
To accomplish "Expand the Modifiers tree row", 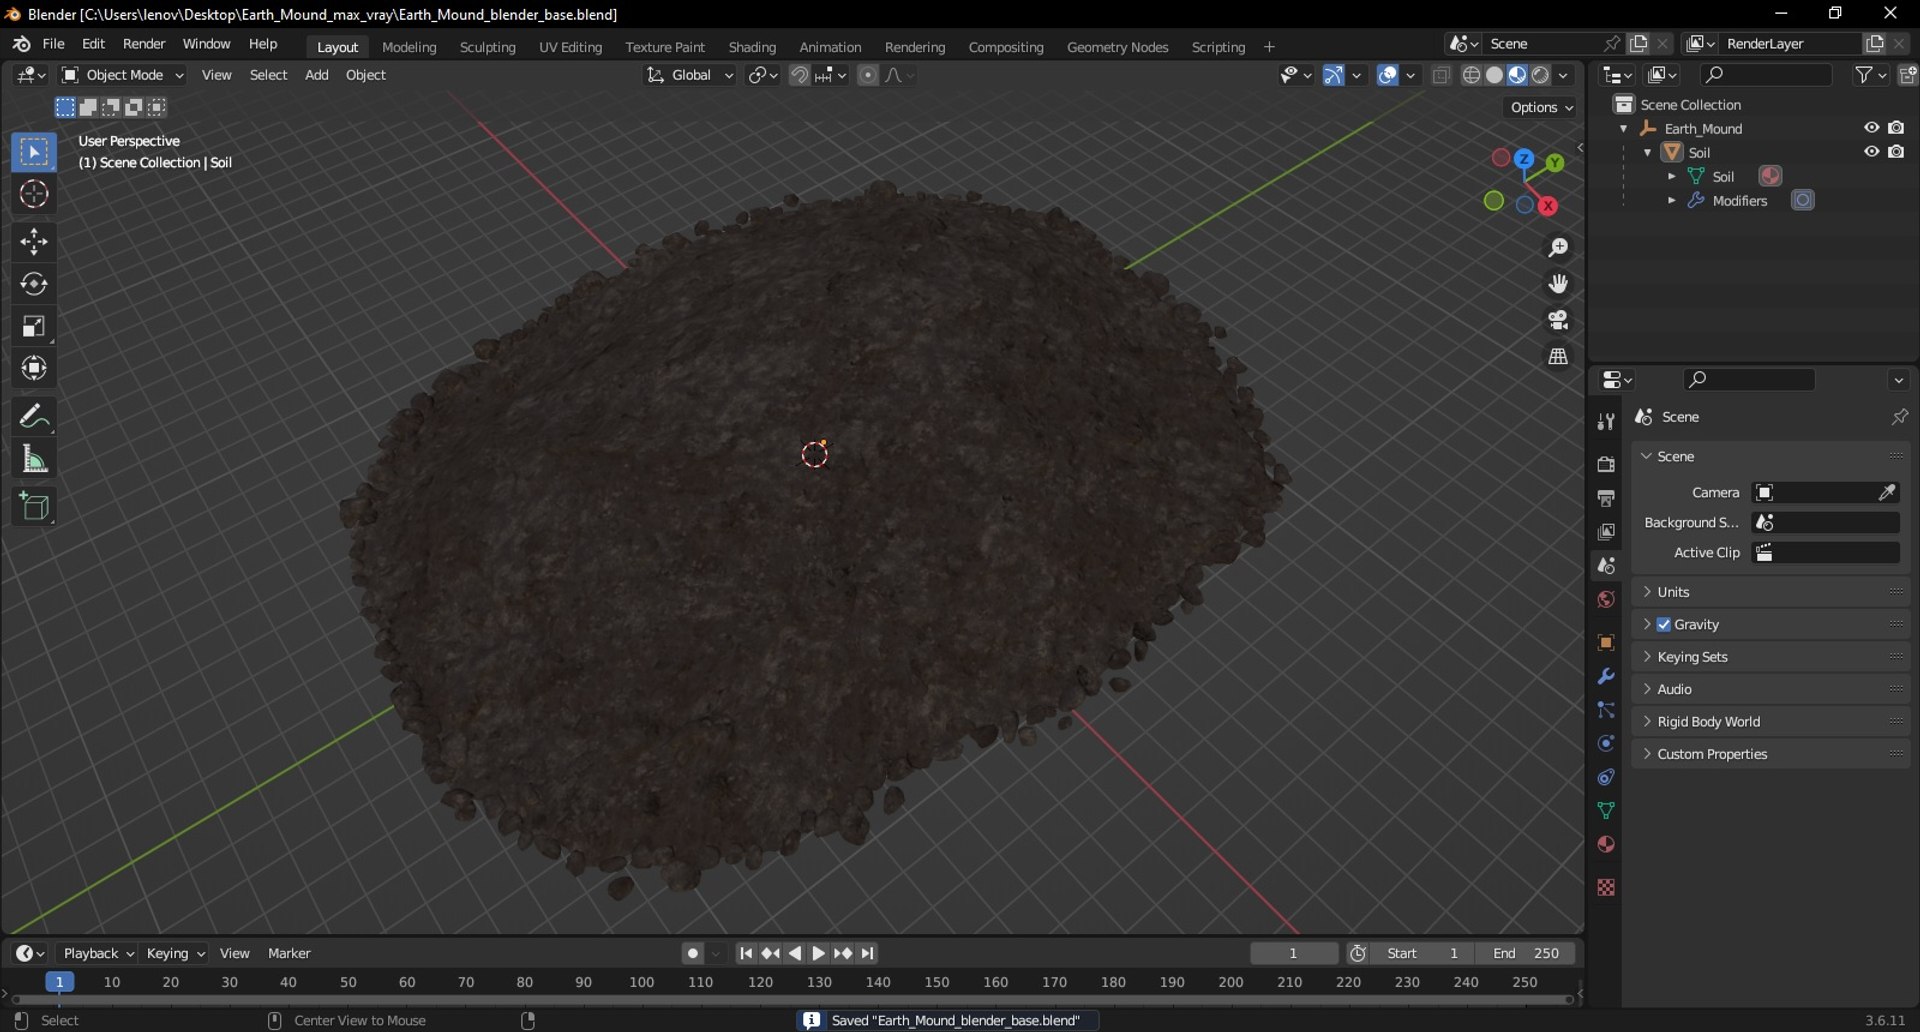I will (1671, 201).
